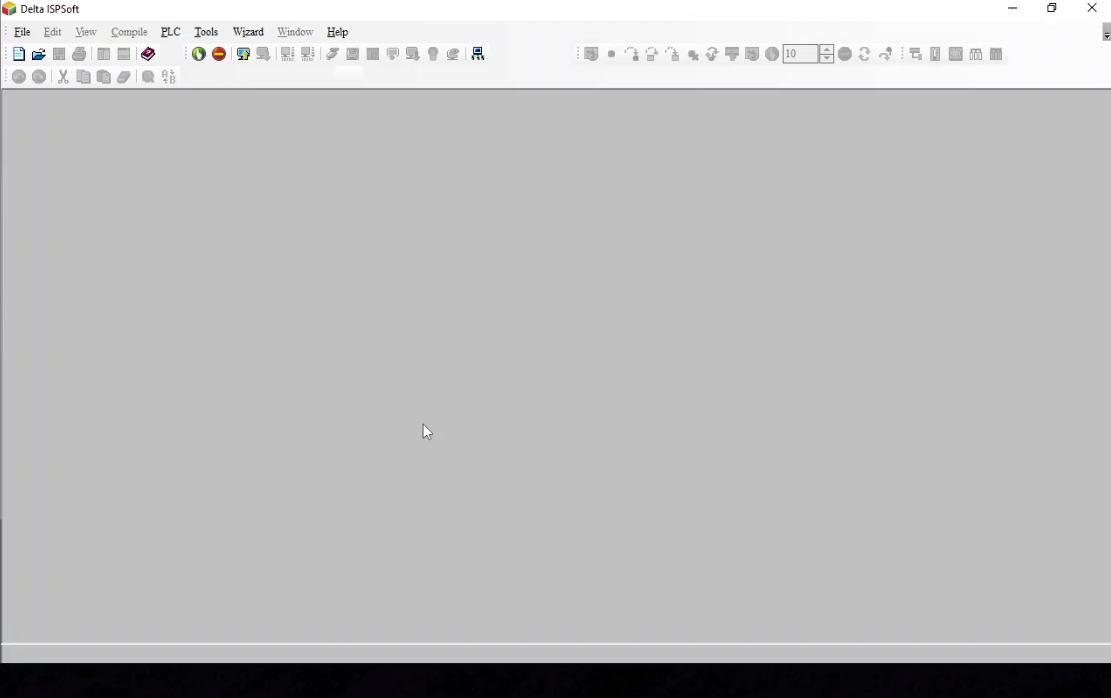Click the Open Project folder icon
Viewport: 1111px width, 698px height.
39,54
